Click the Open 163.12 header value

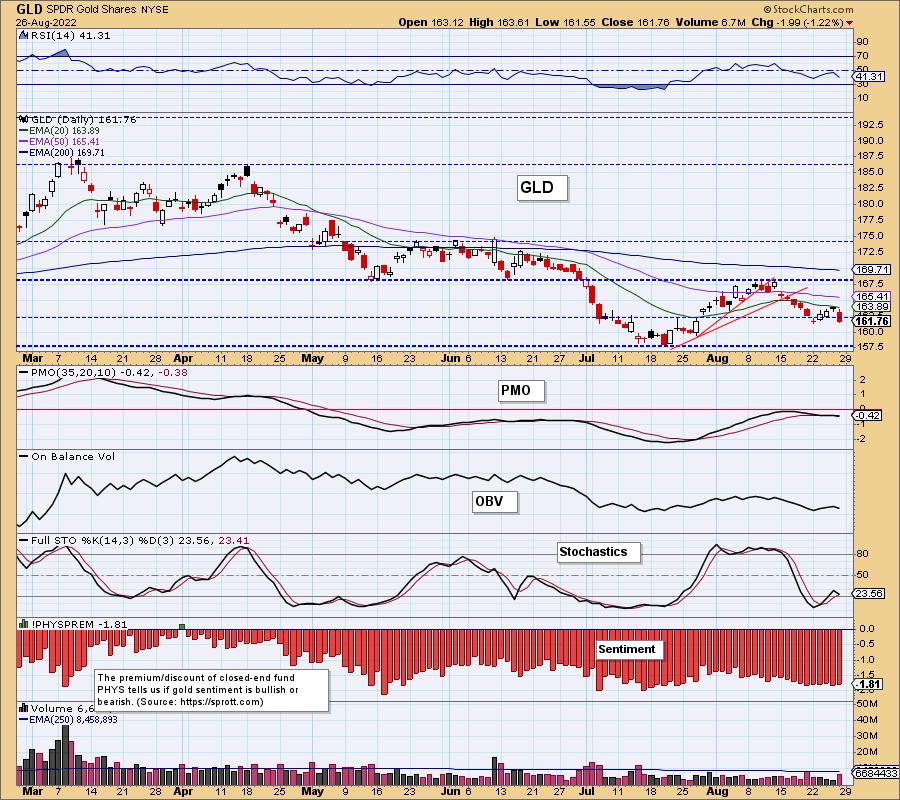[432, 22]
